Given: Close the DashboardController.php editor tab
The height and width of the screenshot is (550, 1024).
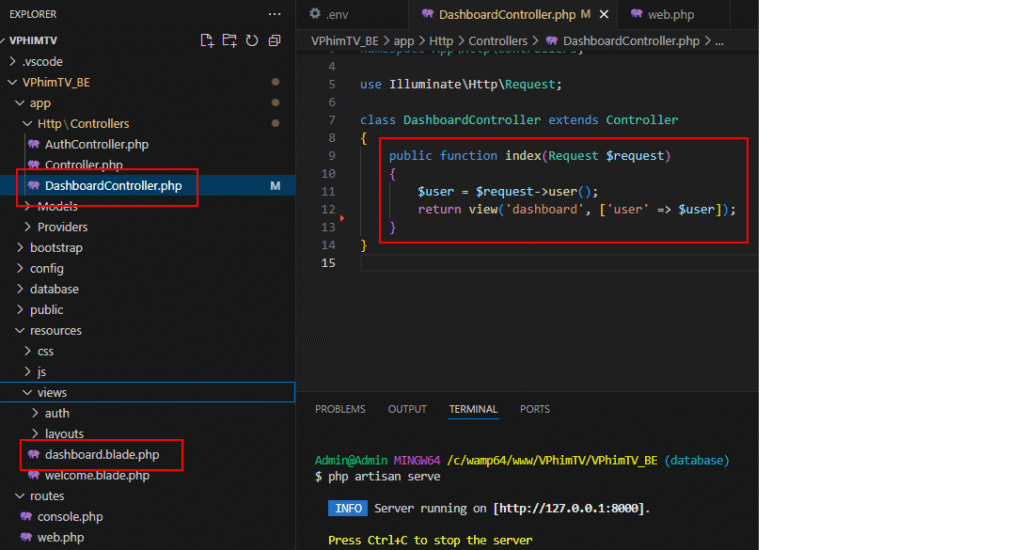Looking at the screenshot, I should [x=604, y=14].
